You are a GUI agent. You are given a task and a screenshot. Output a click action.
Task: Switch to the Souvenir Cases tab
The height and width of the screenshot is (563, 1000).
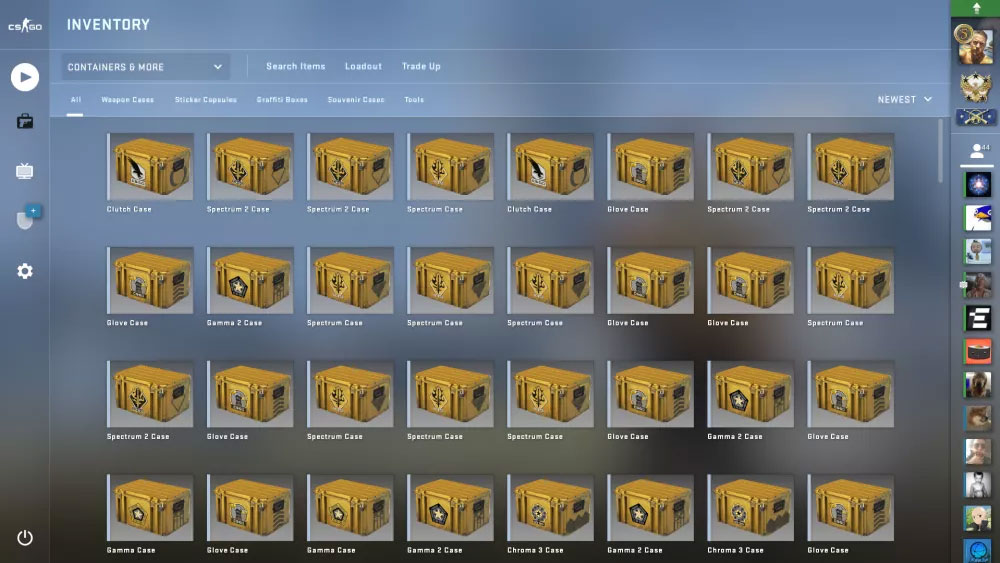tap(356, 100)
